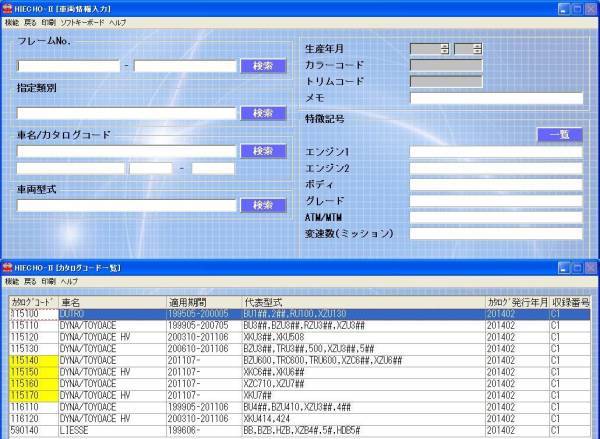Viewport: 600px width, 439px height.
Task: Select yellow-highlighted catalog code 115170
Action: click(x=34, y=395)
